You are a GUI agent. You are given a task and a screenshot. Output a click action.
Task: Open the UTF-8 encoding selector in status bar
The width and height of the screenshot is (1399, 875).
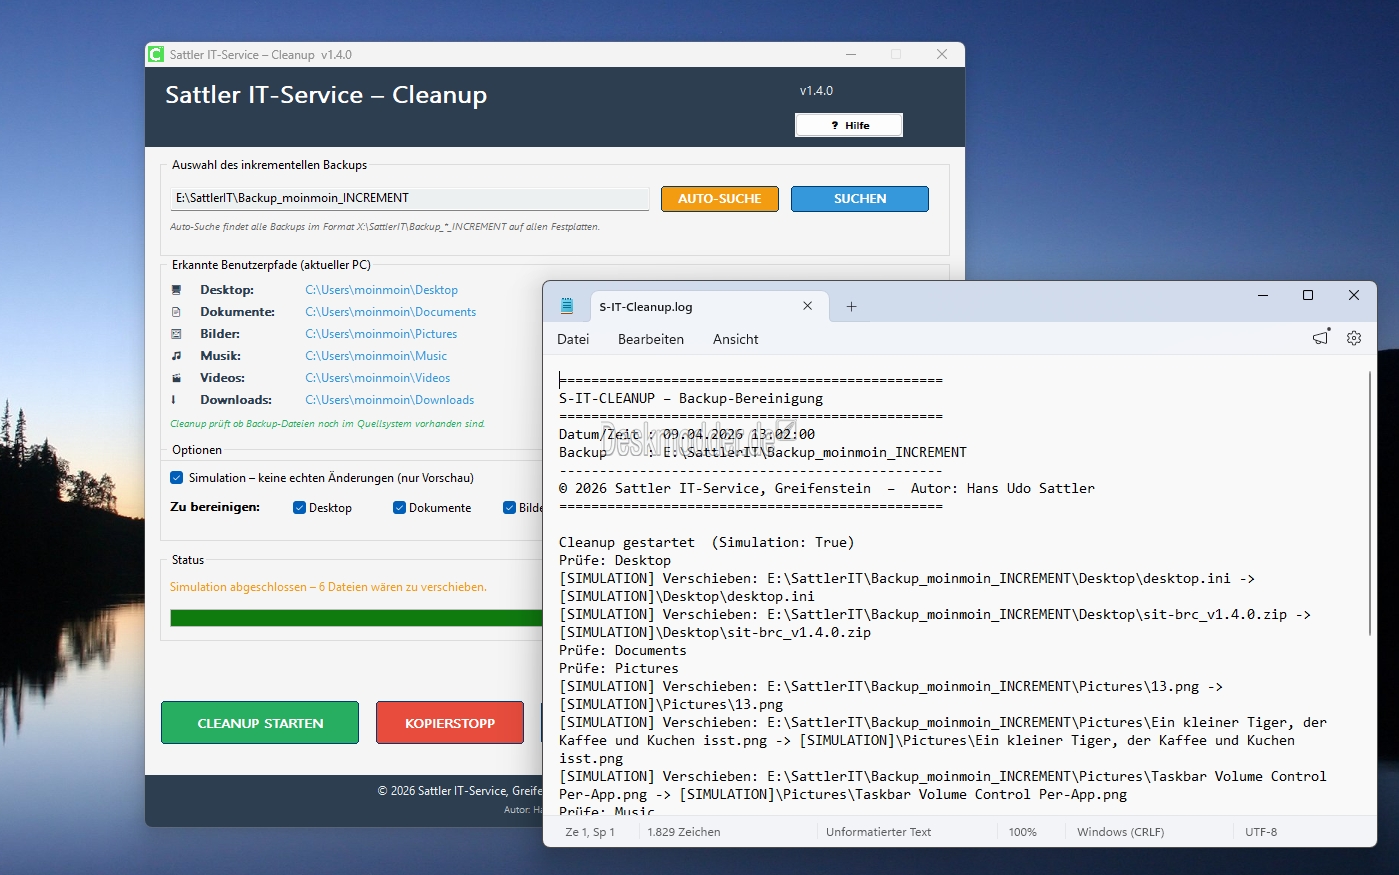click(1260, 832)
